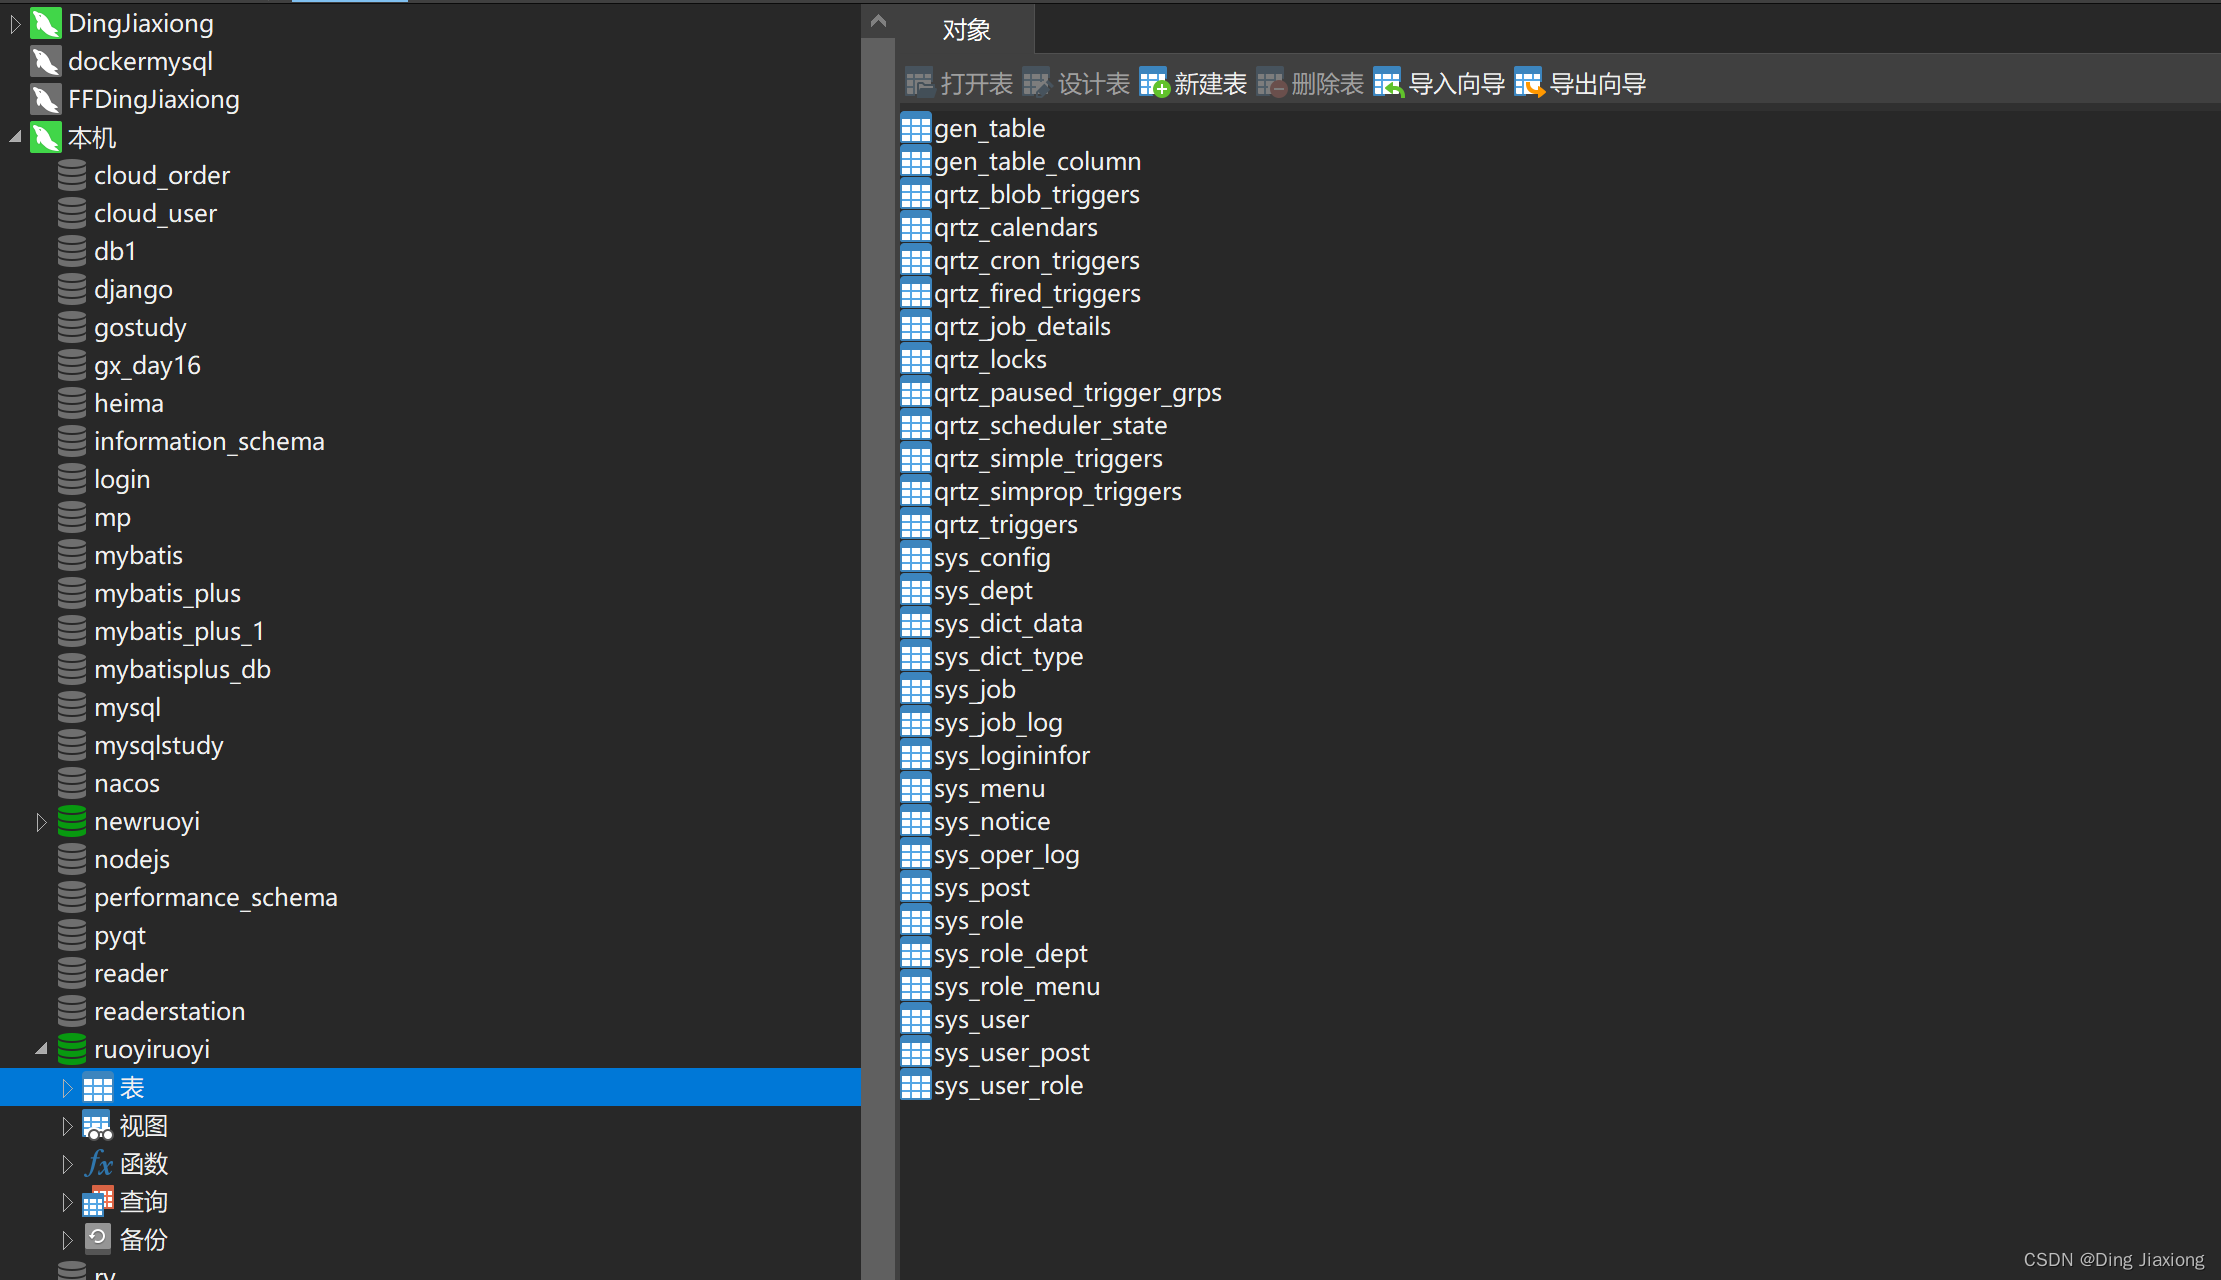This screenshot has width=2221, height=1280.
Task: Click the Delete Table (删除表) toolbar icon
Action: tap(1270, 84)
